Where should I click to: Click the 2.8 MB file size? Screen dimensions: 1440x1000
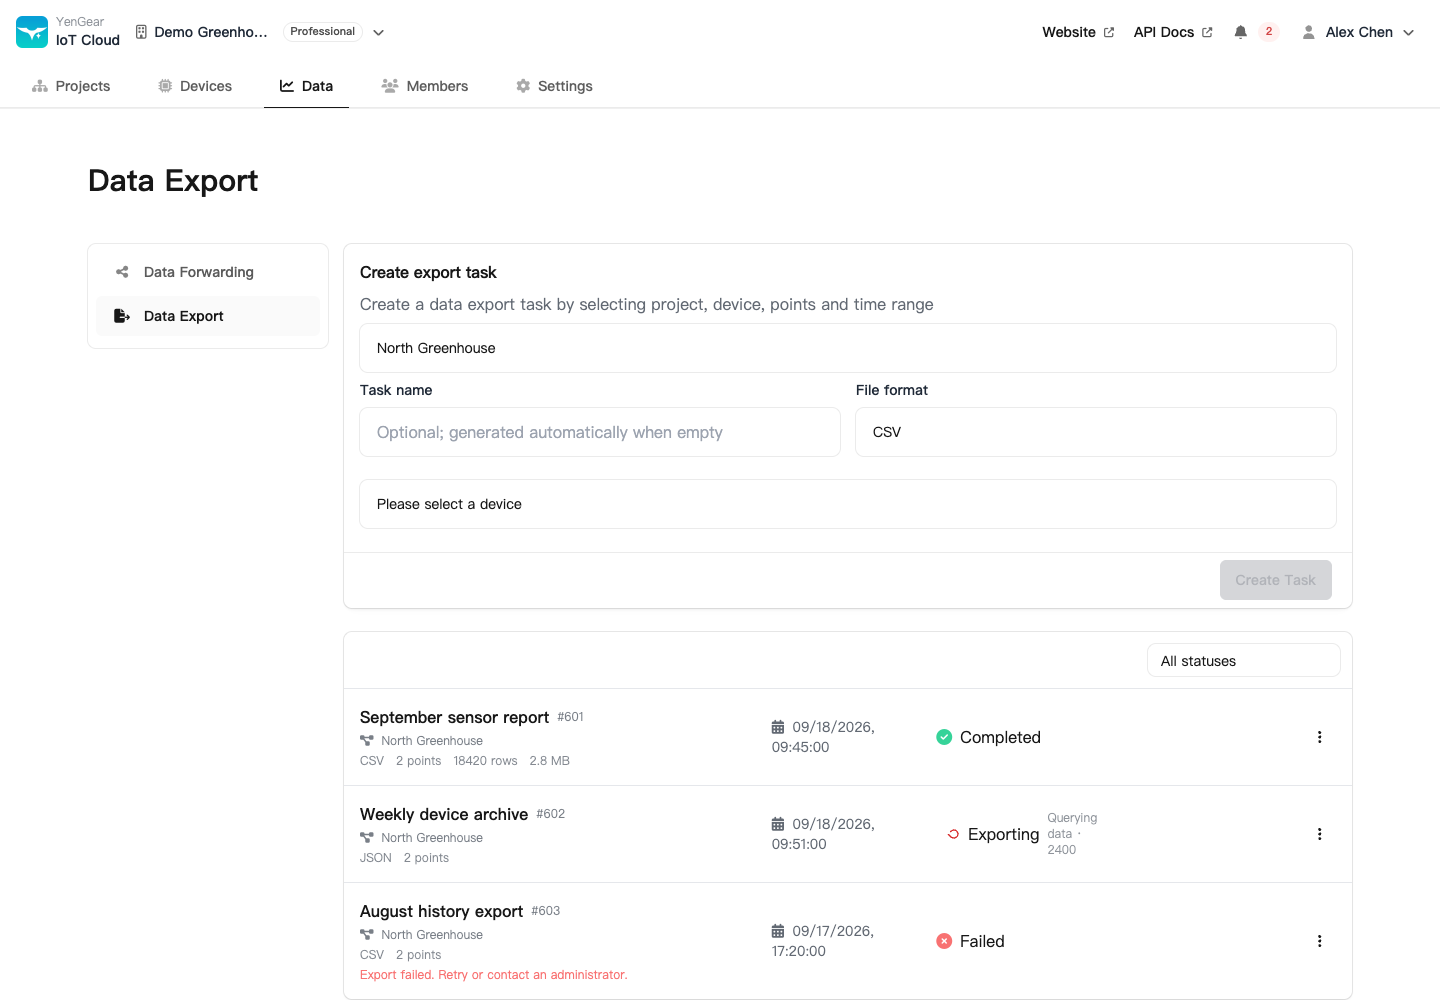click(x=549, y=761)
